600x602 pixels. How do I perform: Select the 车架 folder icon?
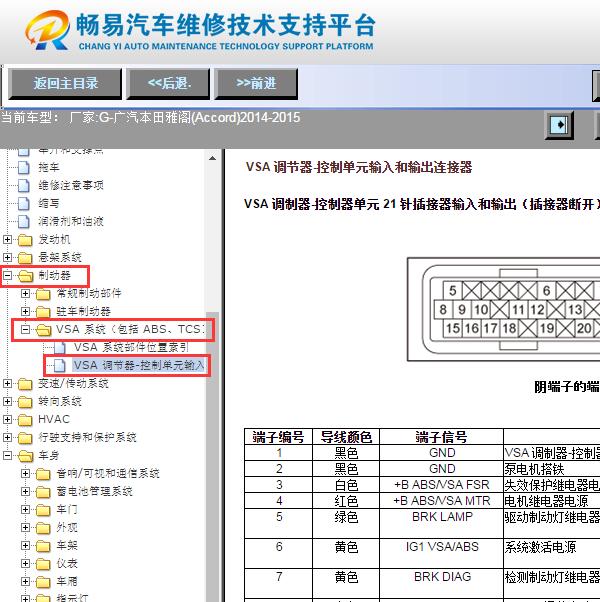tap(43, 546)
